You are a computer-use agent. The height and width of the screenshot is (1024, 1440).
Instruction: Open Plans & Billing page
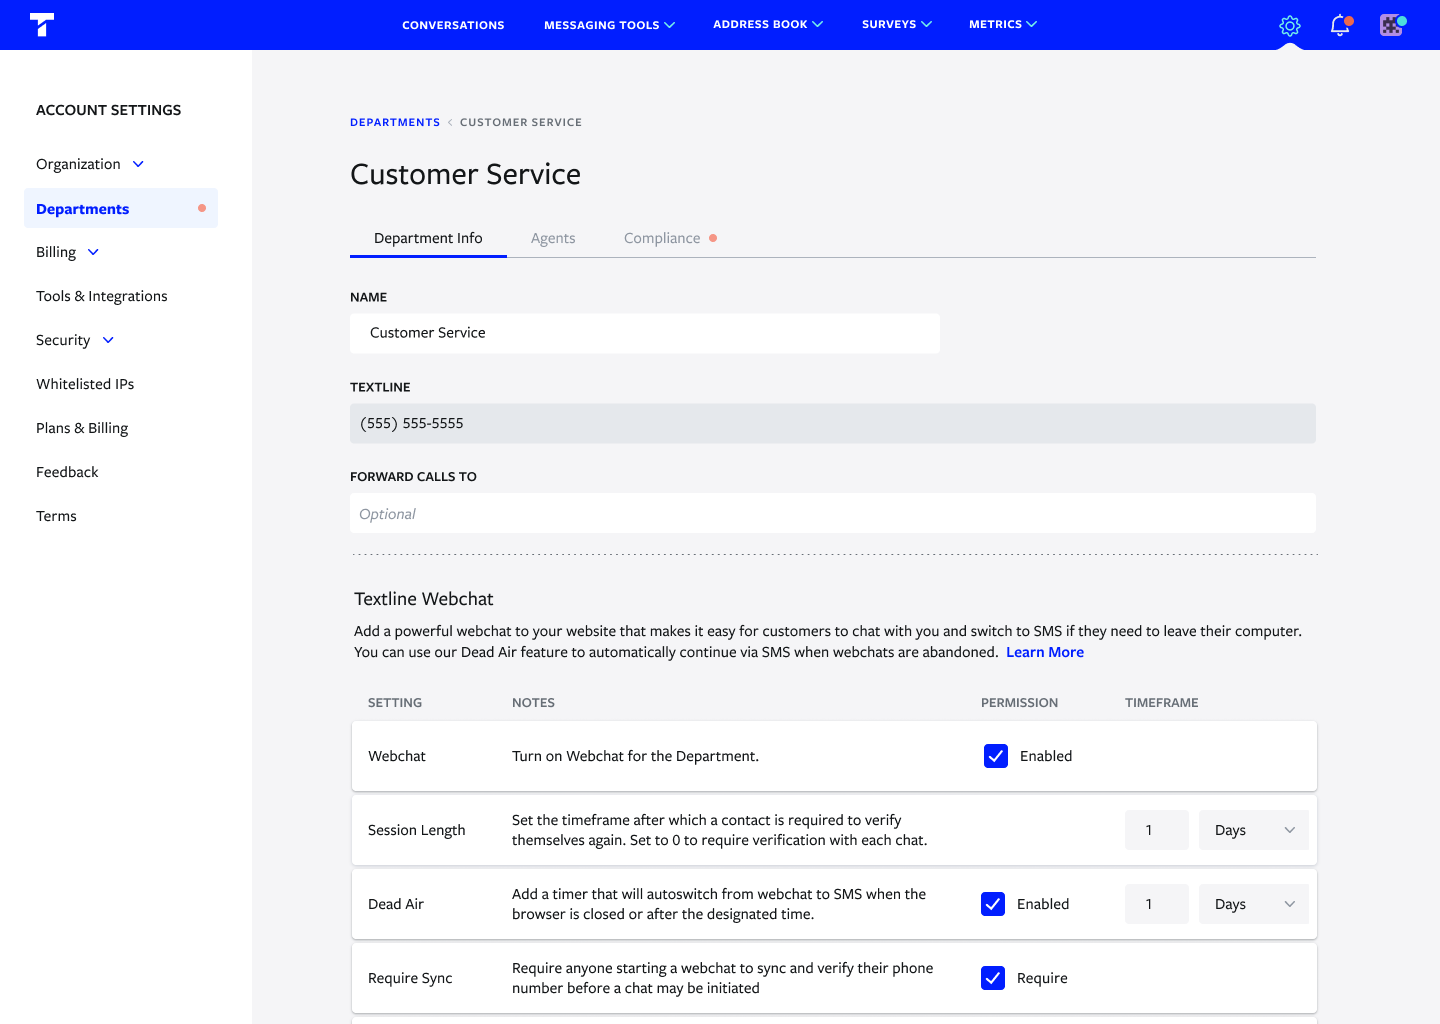82,428
